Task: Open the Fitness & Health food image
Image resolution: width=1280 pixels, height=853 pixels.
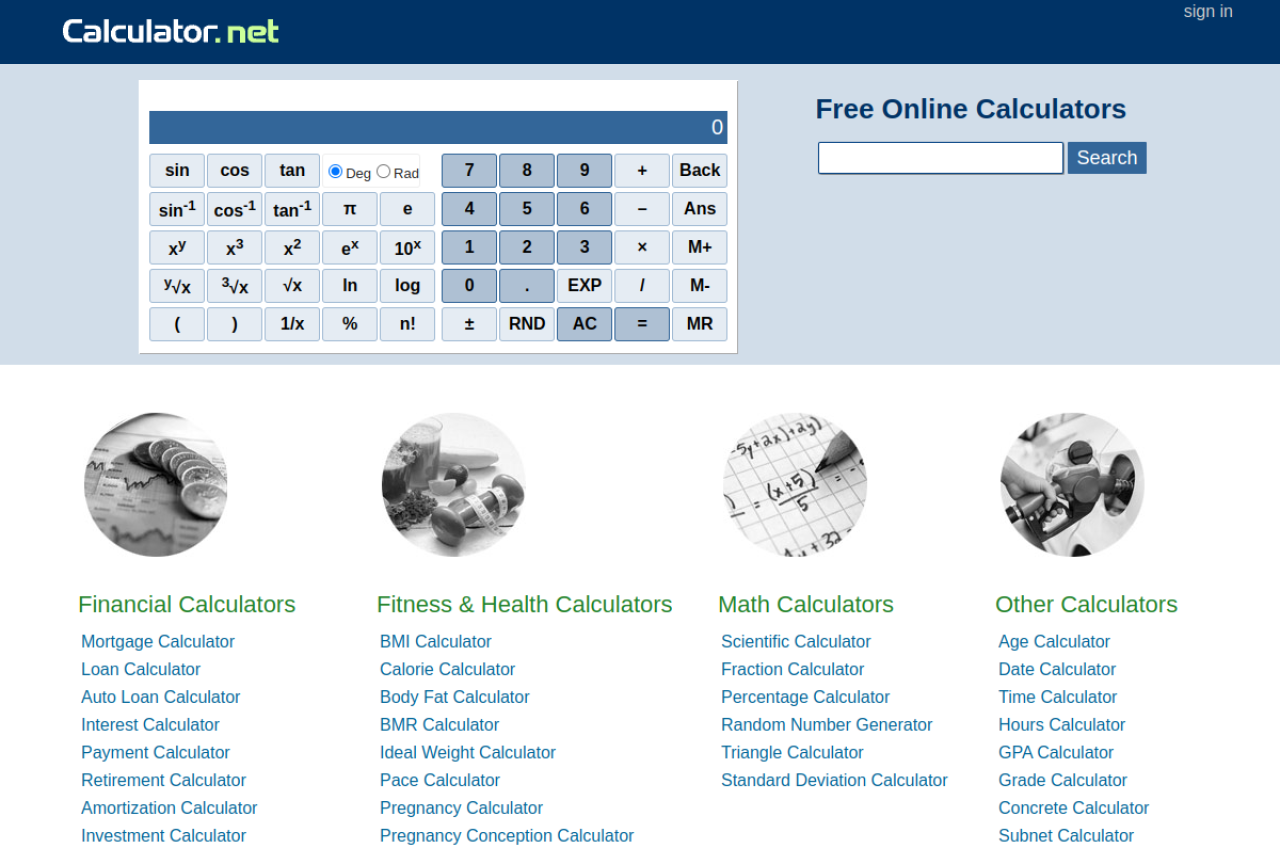Action: pos(453,485)
